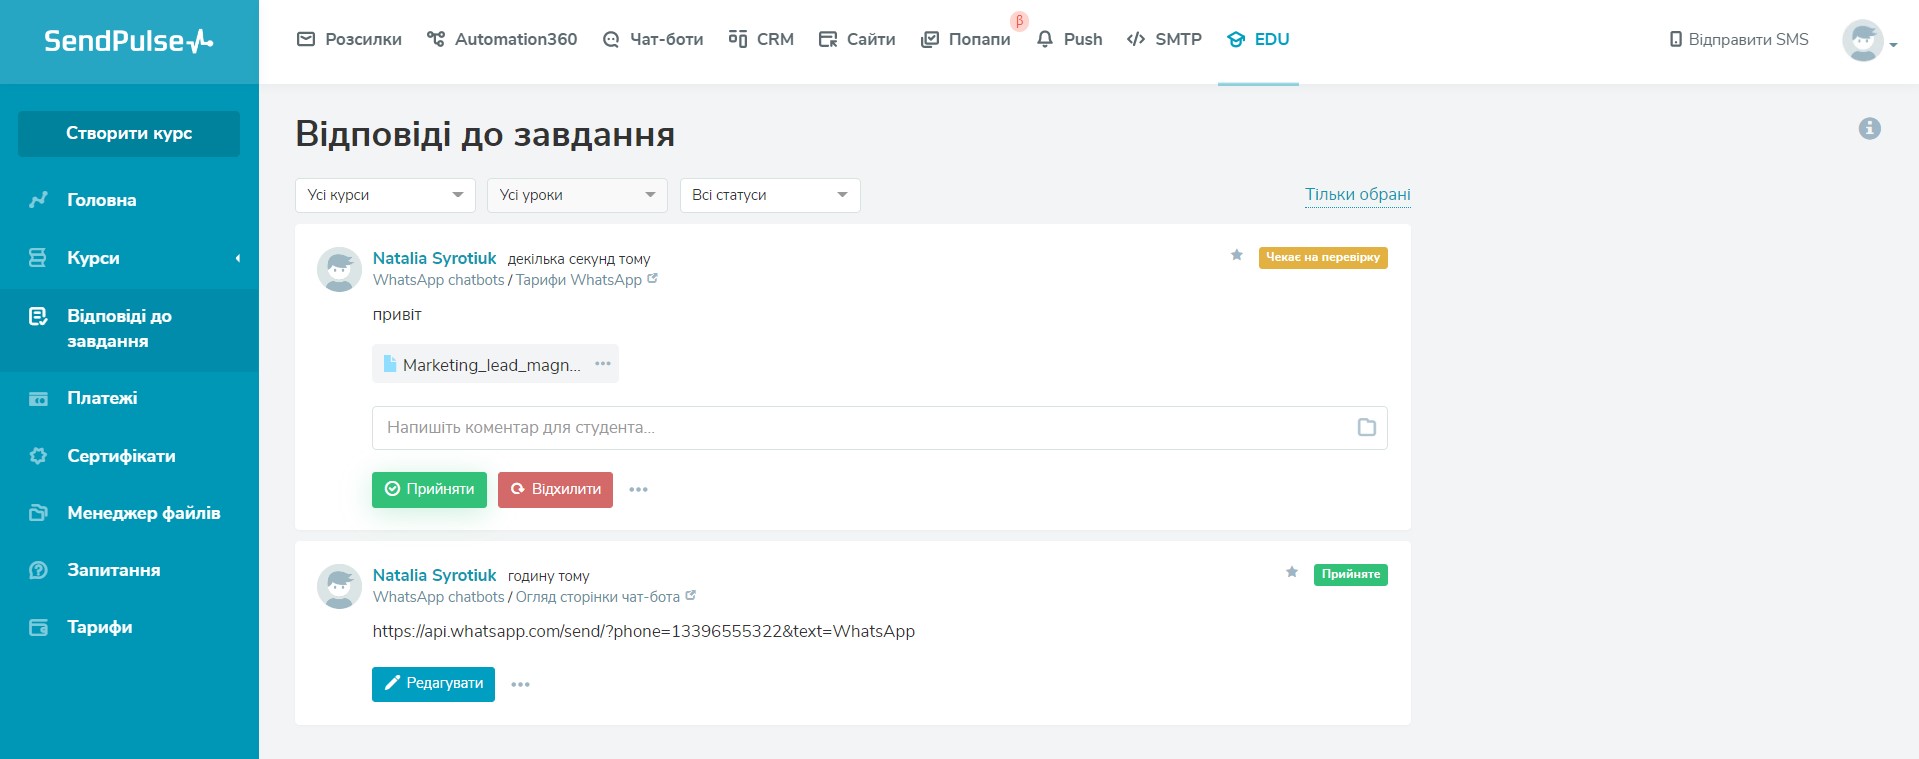The height and width of the screenshot is (759, 1919).
Task: Click avatar of first answer author
Action: 339,270
